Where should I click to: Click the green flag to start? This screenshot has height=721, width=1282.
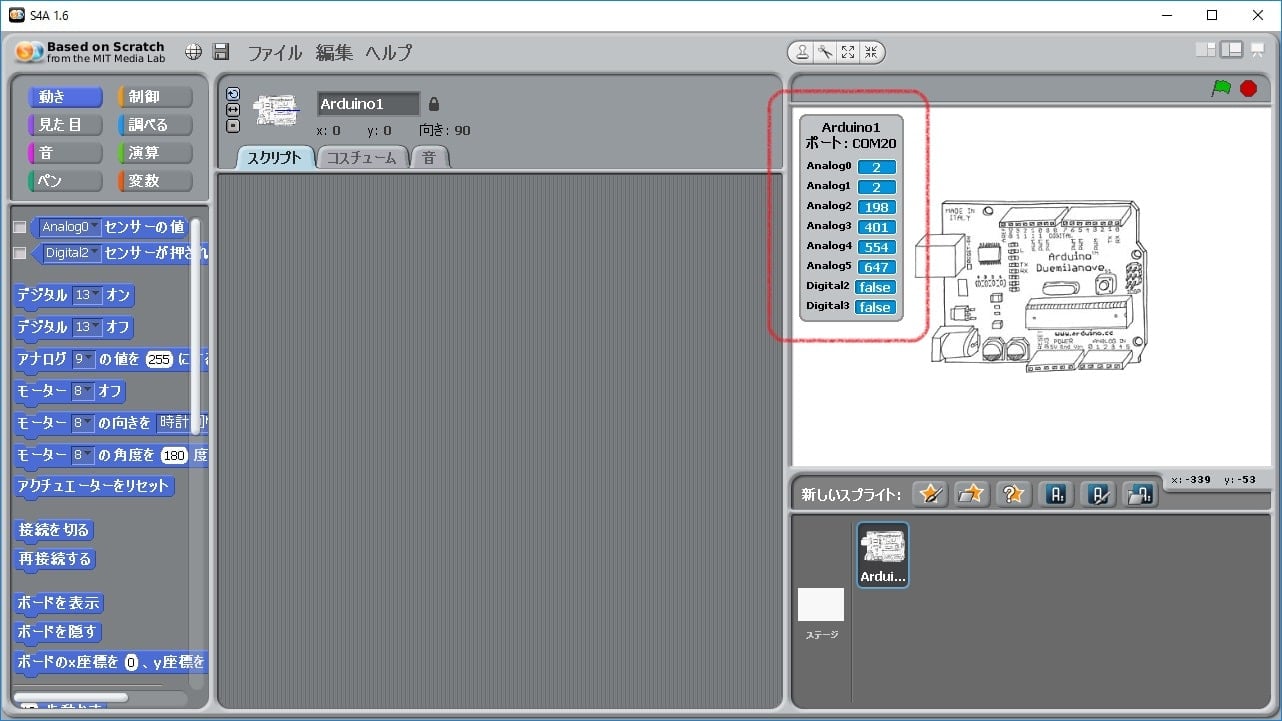[x=1221, y=88]
